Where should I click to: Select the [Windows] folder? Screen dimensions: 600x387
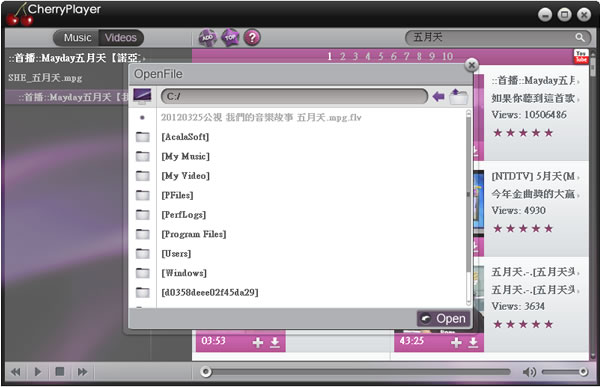click(x=184, y=273)
